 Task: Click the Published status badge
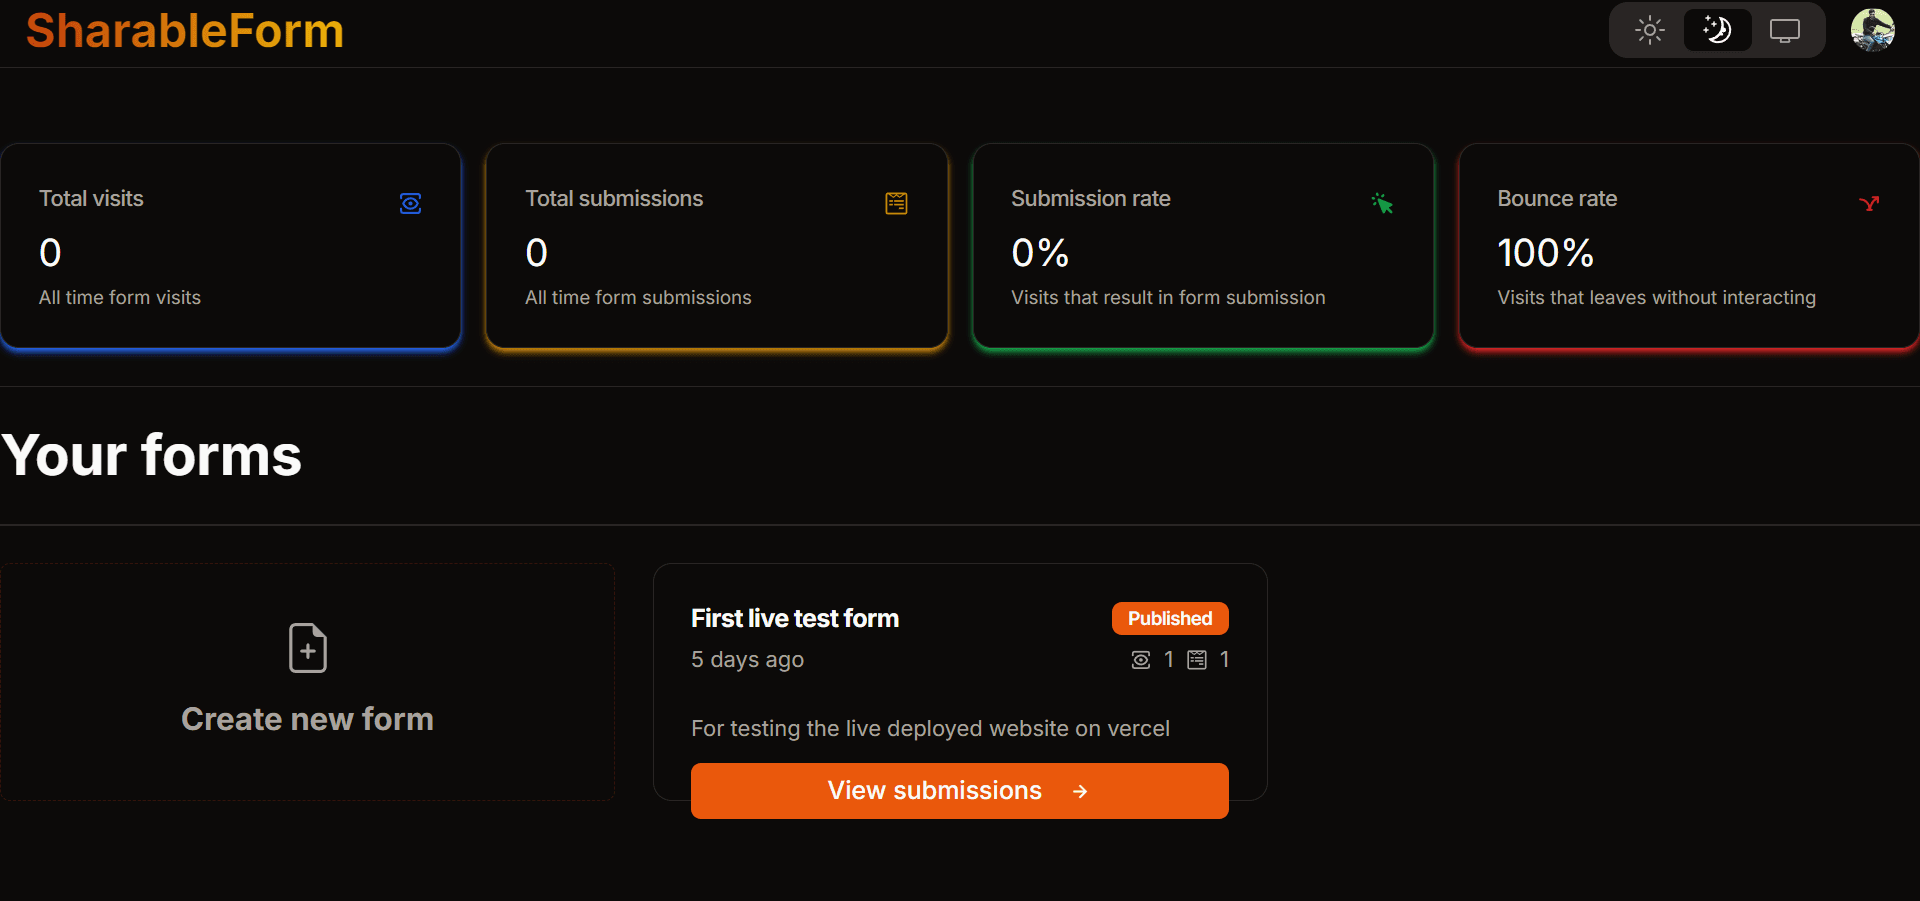tap(1169, 618)
